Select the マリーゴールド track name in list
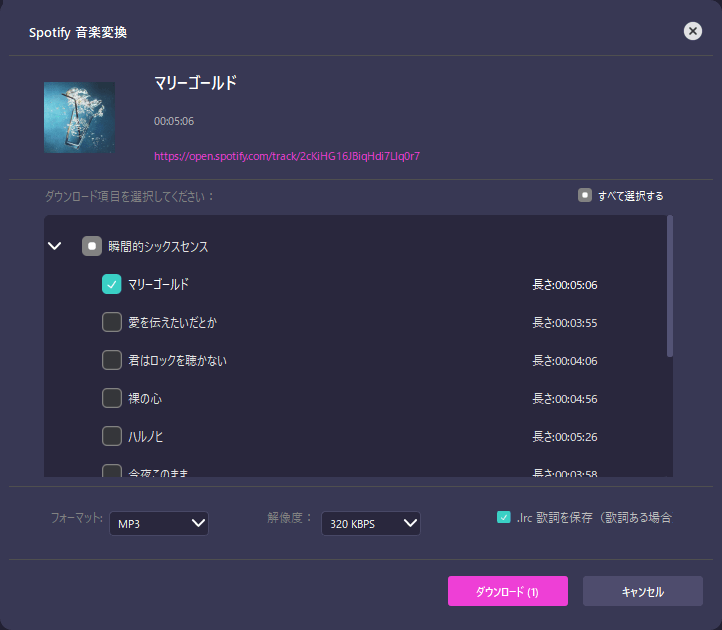The width and height of the screenshot is (722, 630). 158,285
